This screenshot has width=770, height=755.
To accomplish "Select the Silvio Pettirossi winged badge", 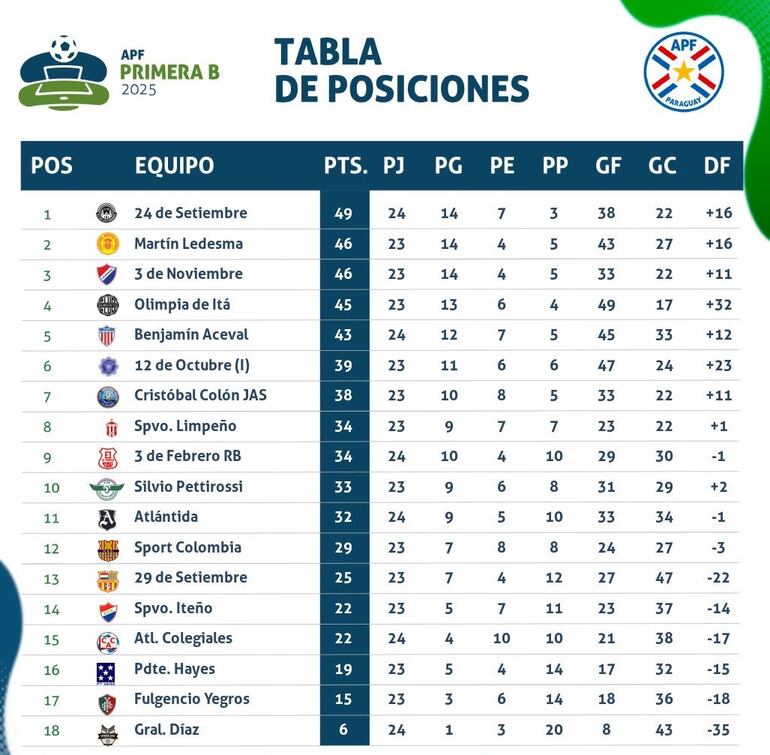I will coord(106,488).
